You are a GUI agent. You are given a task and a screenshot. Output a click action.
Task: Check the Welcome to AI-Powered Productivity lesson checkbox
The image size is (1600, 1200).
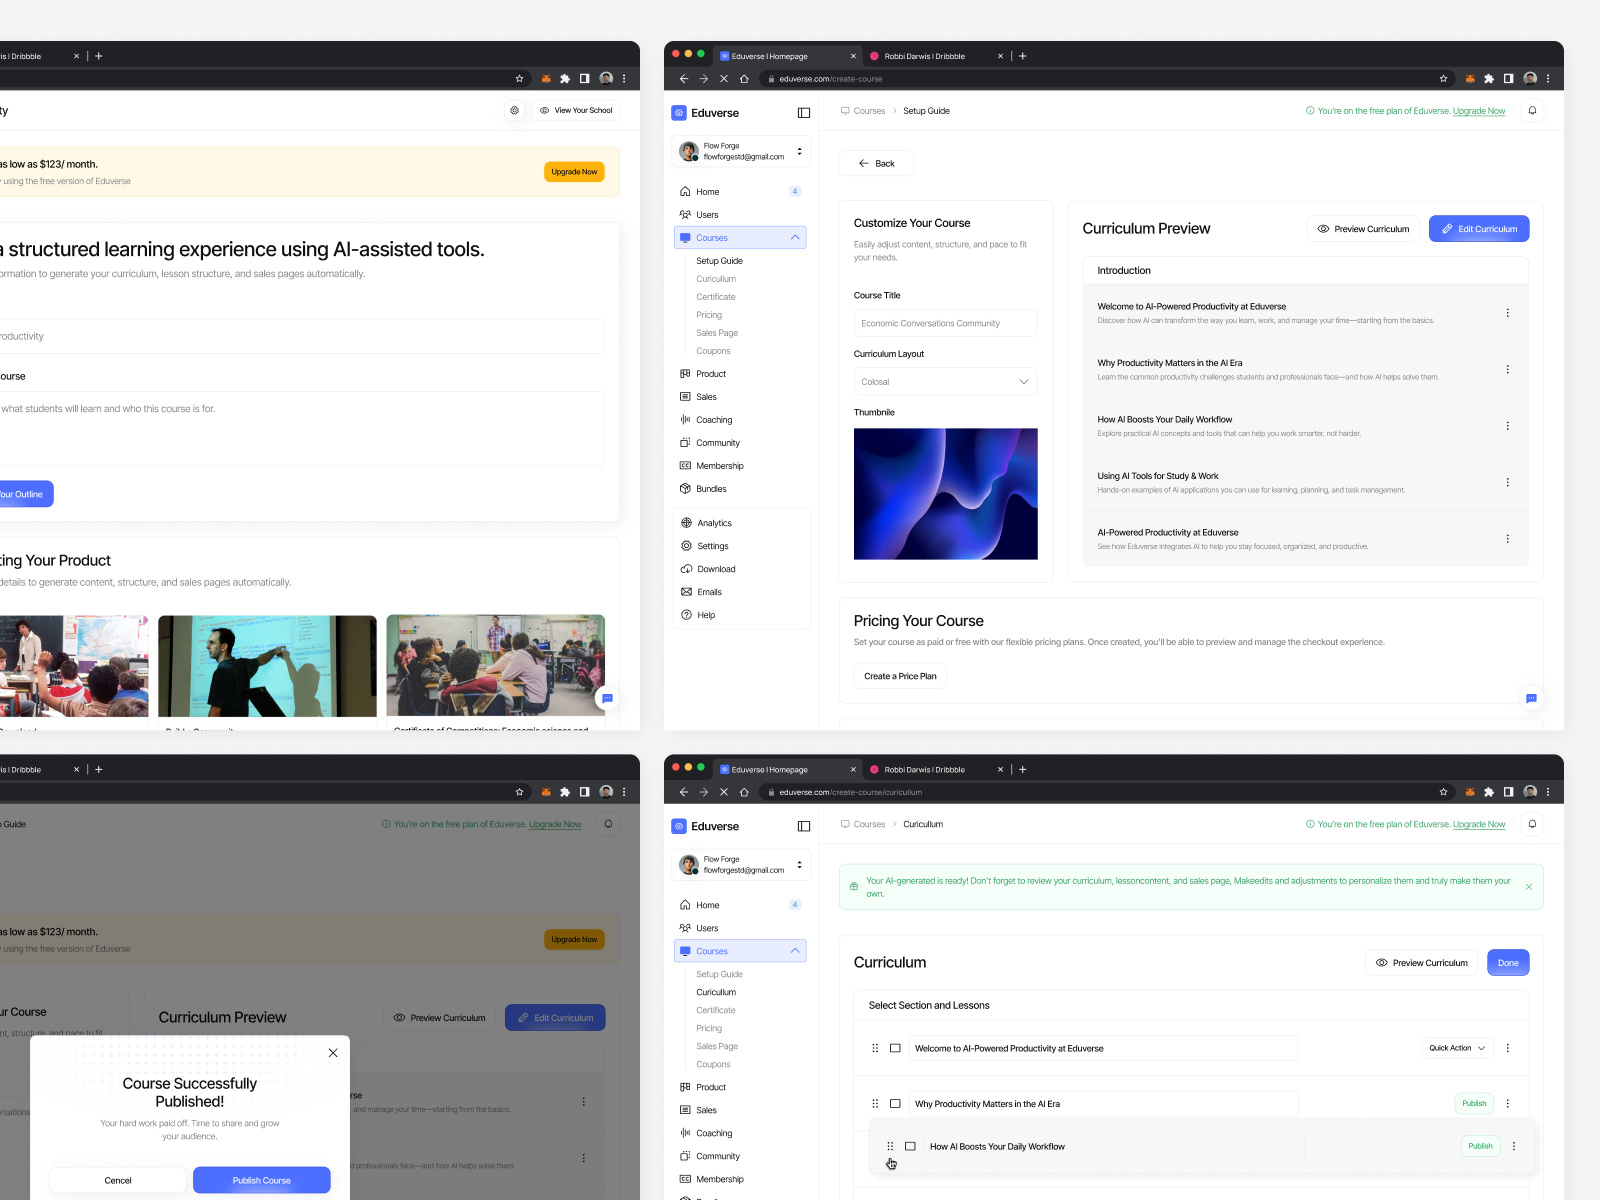[x=895, y=1048]
